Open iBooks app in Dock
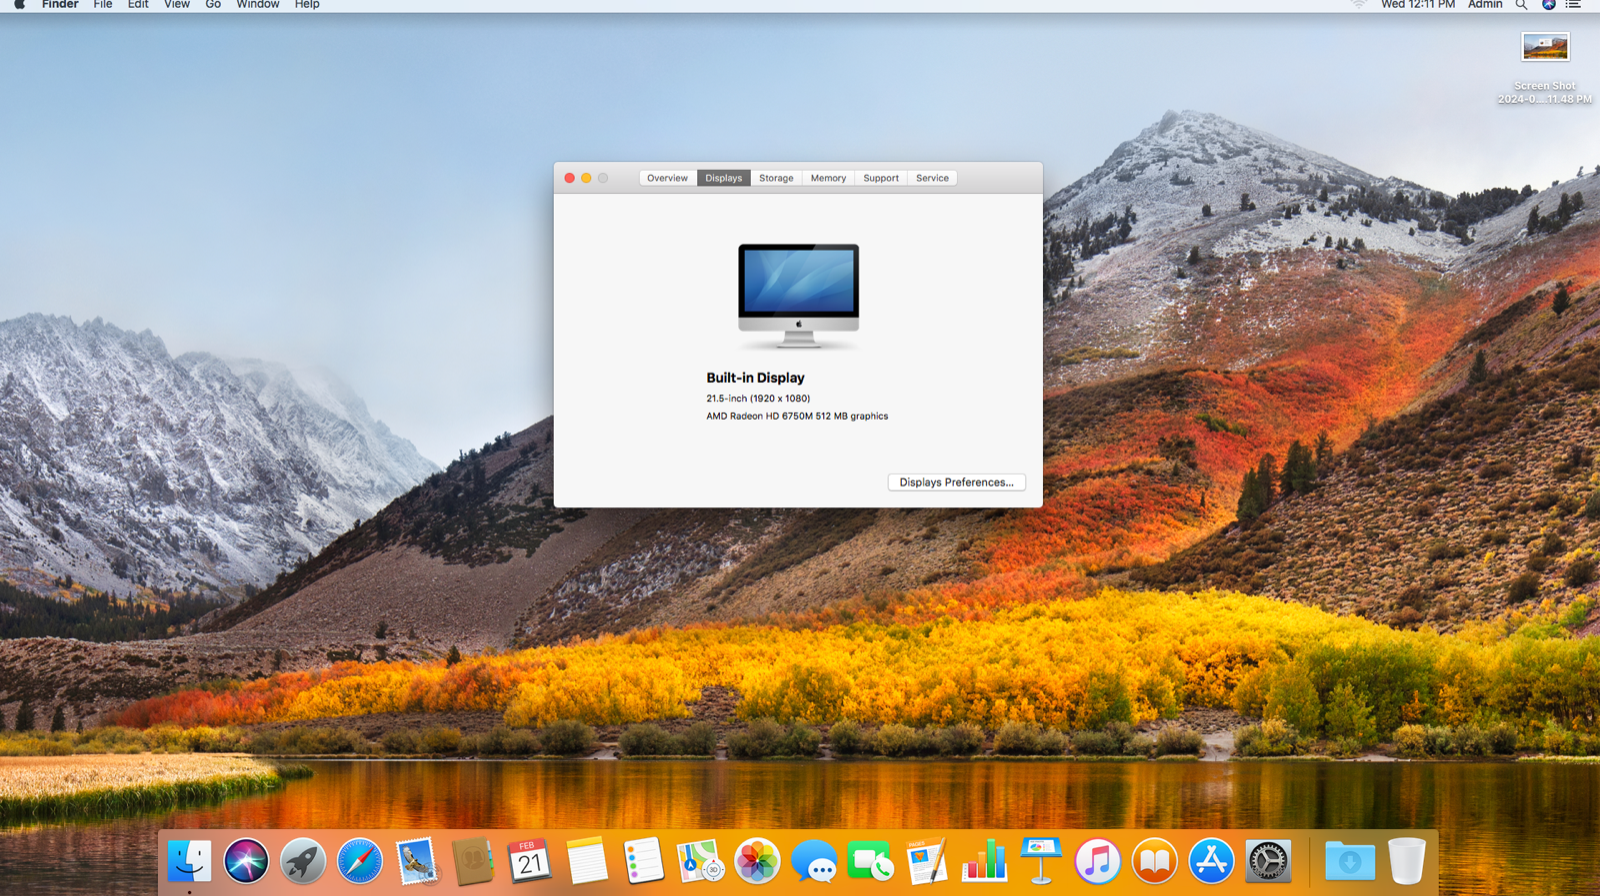1600x896 pixels. coord(1154,861)
